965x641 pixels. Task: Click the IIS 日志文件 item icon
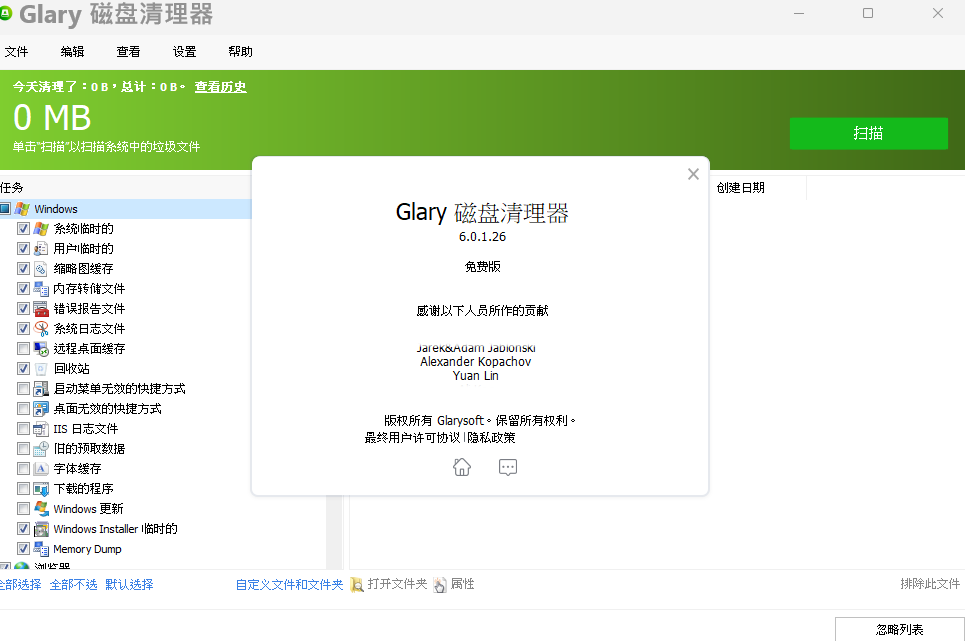point(41,429)
